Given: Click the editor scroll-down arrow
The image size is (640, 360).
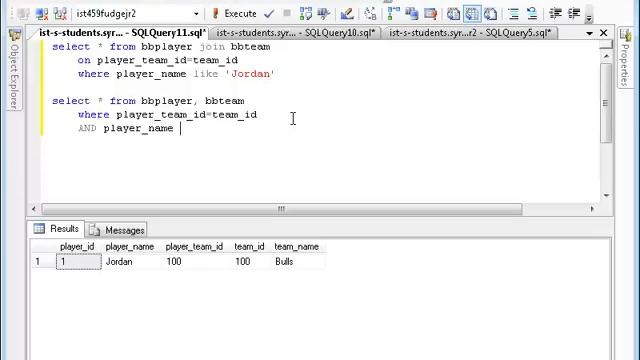Looking at the screenshot, I should pos(607,195).
